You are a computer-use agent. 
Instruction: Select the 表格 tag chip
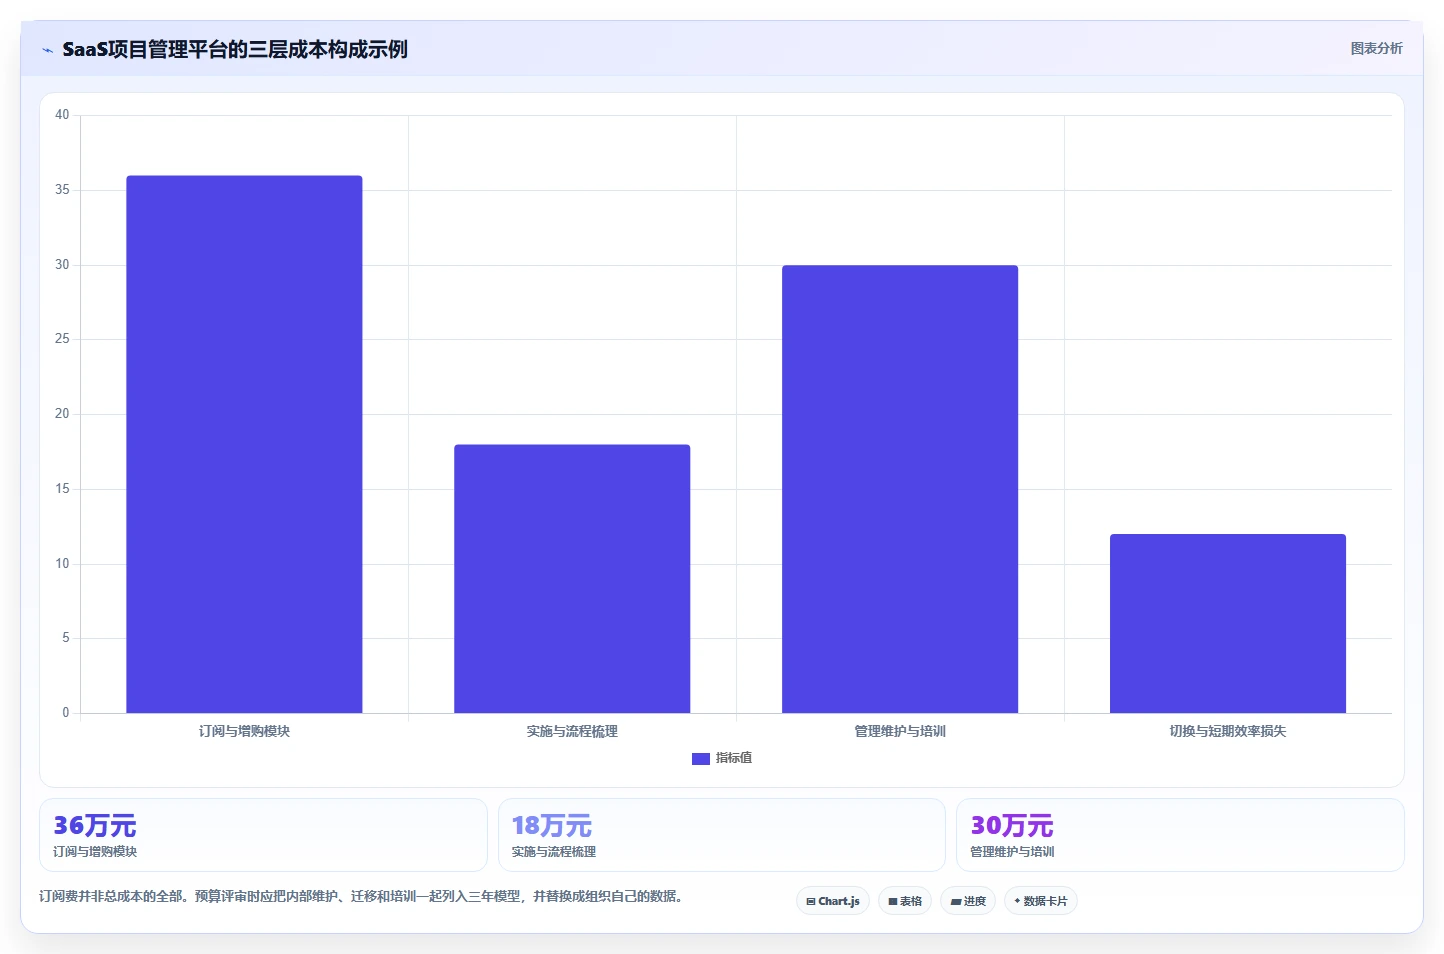coord(905,901)
